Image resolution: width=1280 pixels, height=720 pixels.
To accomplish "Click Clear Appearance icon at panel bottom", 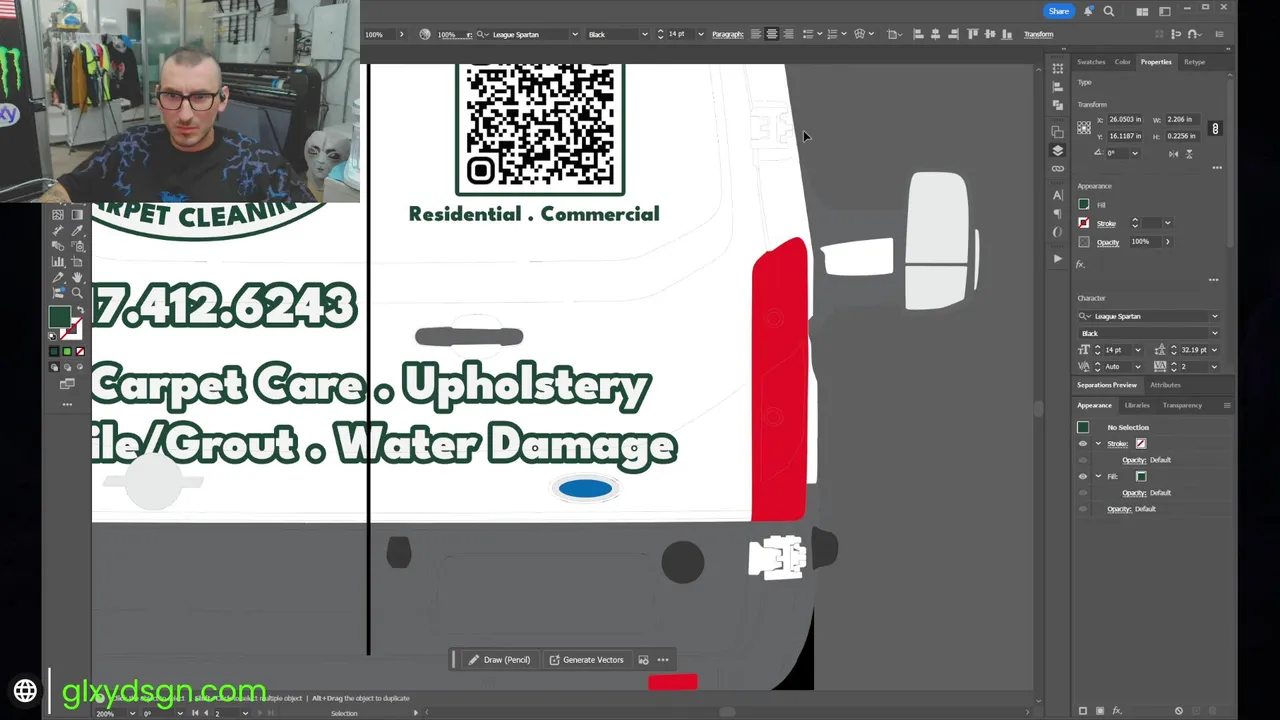I will pos(1179,711).
